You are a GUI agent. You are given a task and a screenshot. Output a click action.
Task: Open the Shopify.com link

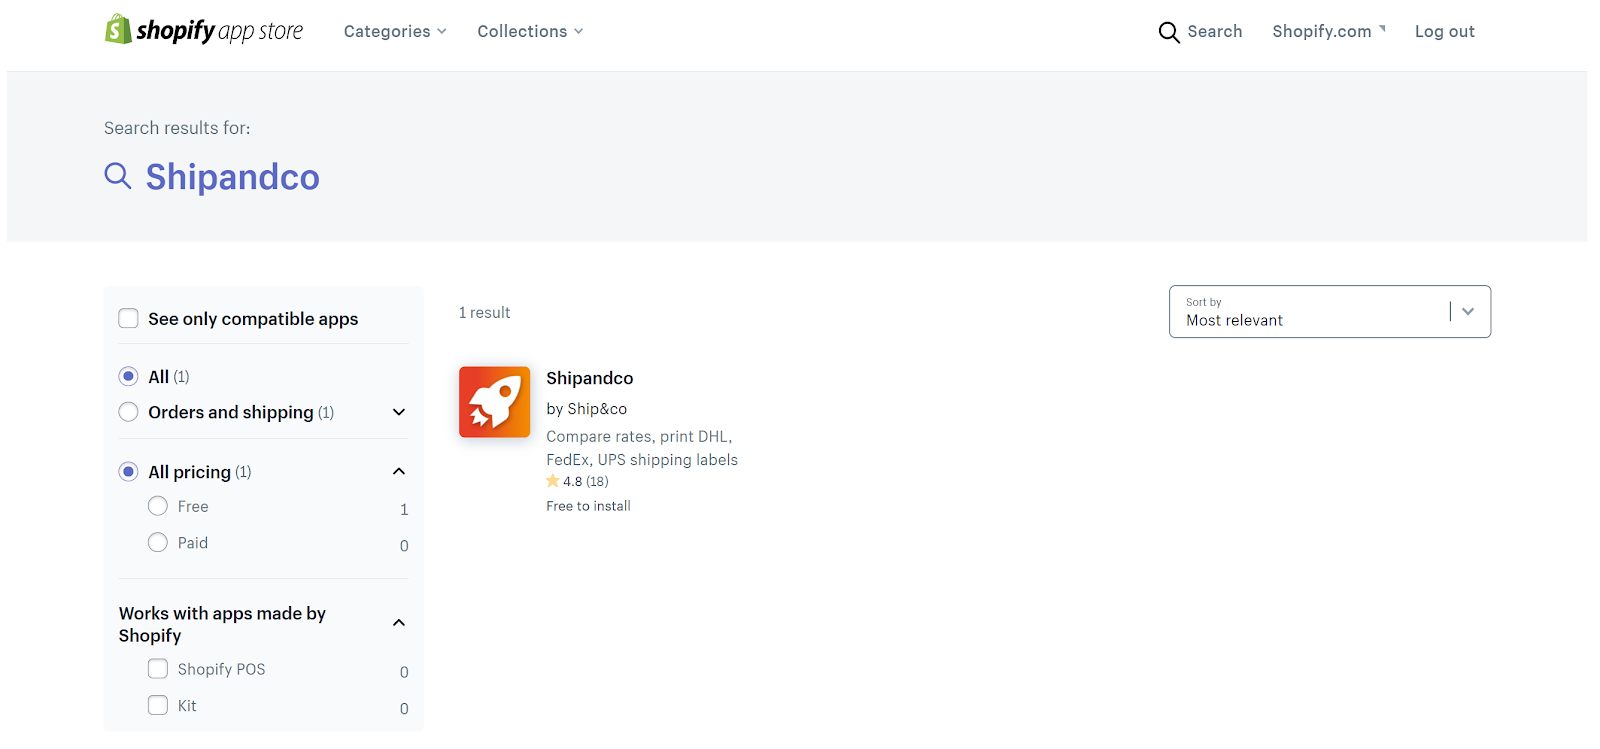(x=1322, y=31)
